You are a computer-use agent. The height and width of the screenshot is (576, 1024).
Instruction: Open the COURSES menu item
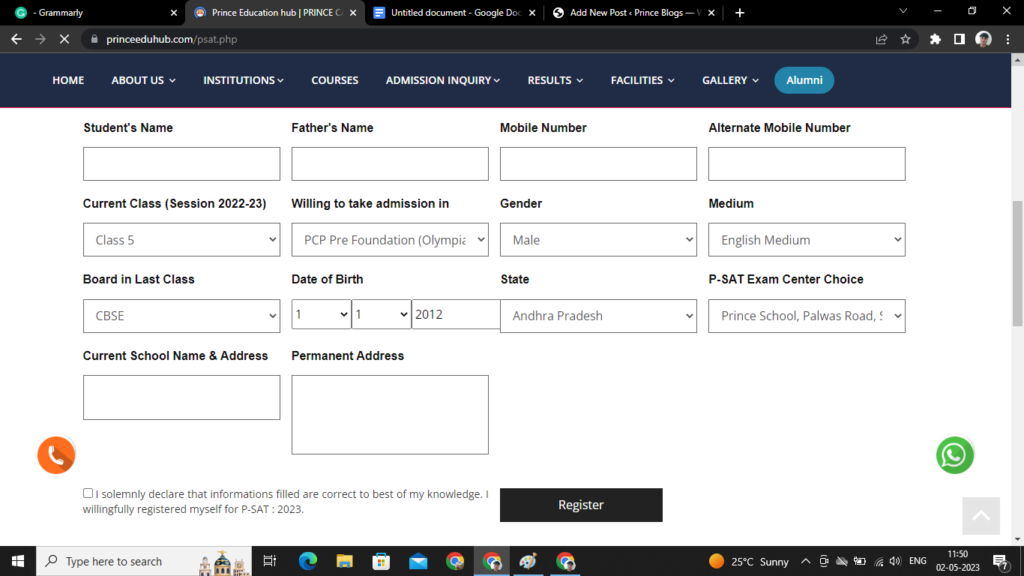point(334,80)
